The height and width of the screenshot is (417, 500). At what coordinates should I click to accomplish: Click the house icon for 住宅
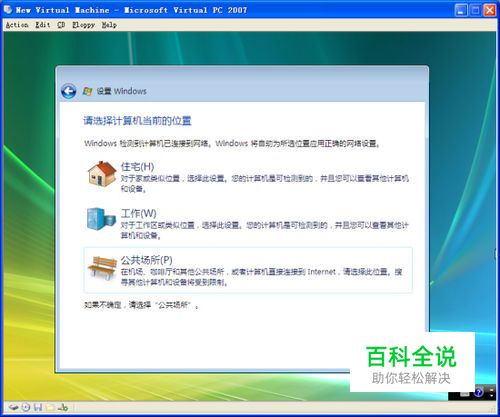tap(102, 174)
